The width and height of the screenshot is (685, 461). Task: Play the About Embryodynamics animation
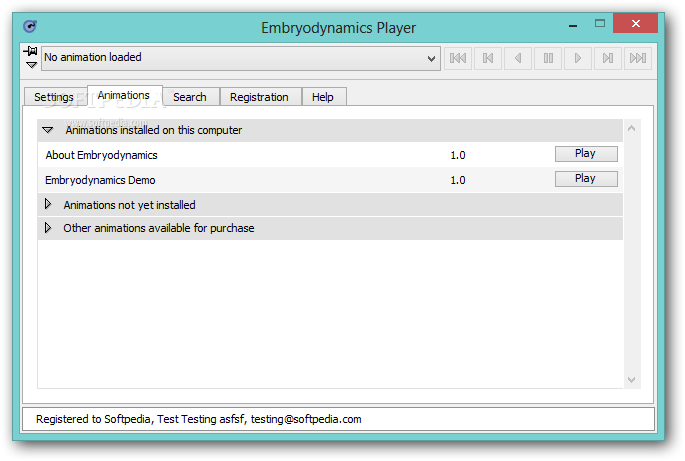click(x=586, y=154)
